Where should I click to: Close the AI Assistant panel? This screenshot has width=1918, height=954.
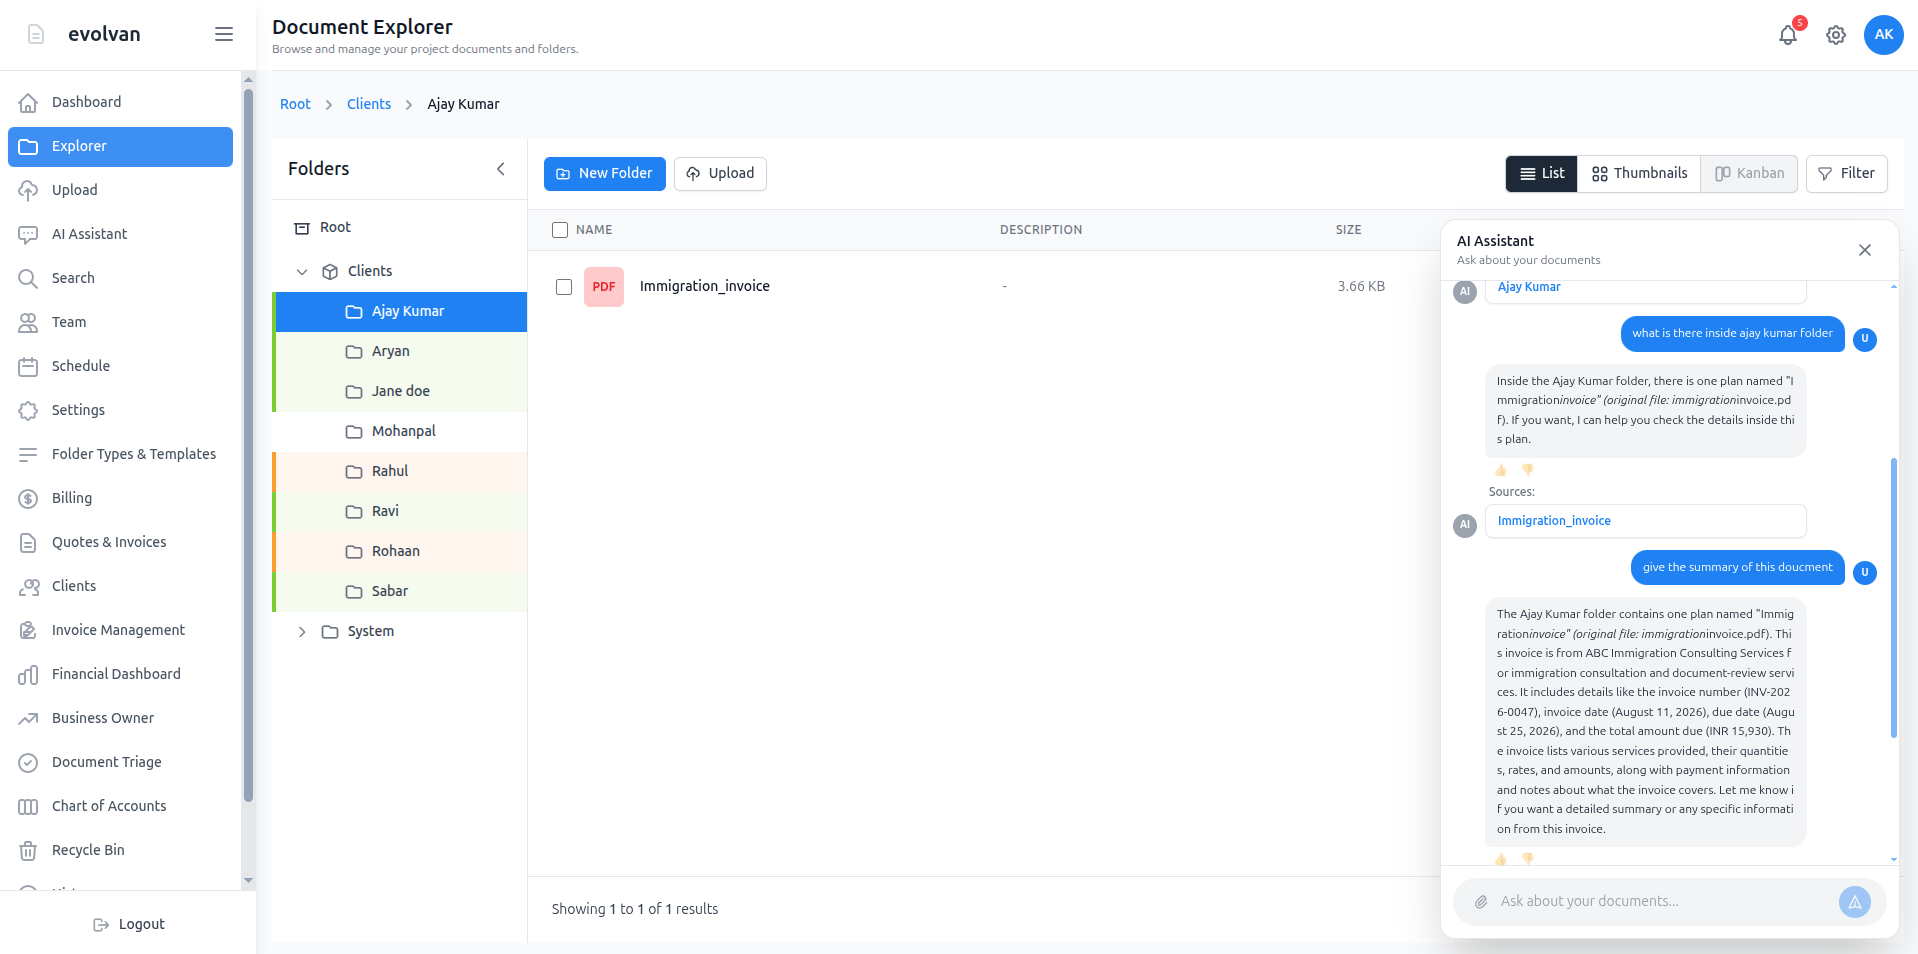(1865, 250)
